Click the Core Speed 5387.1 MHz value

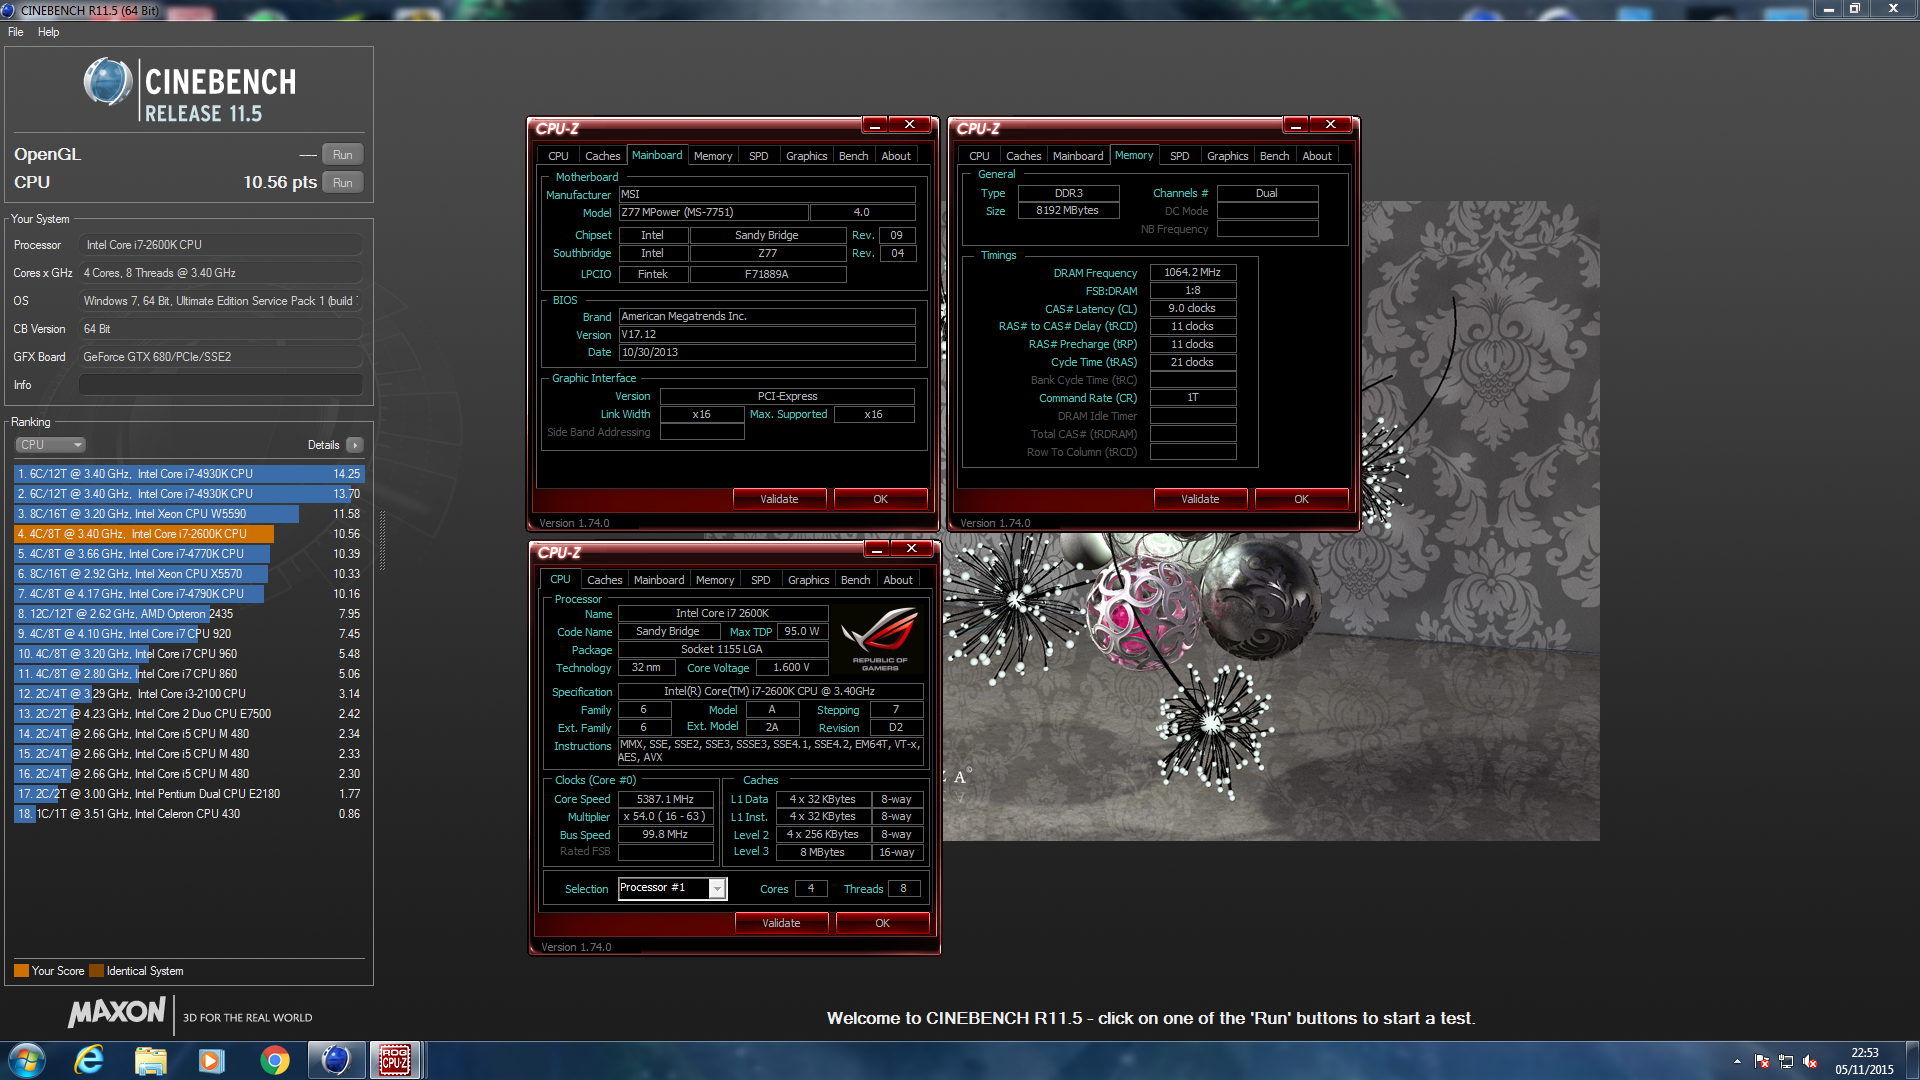pos(665,799)
